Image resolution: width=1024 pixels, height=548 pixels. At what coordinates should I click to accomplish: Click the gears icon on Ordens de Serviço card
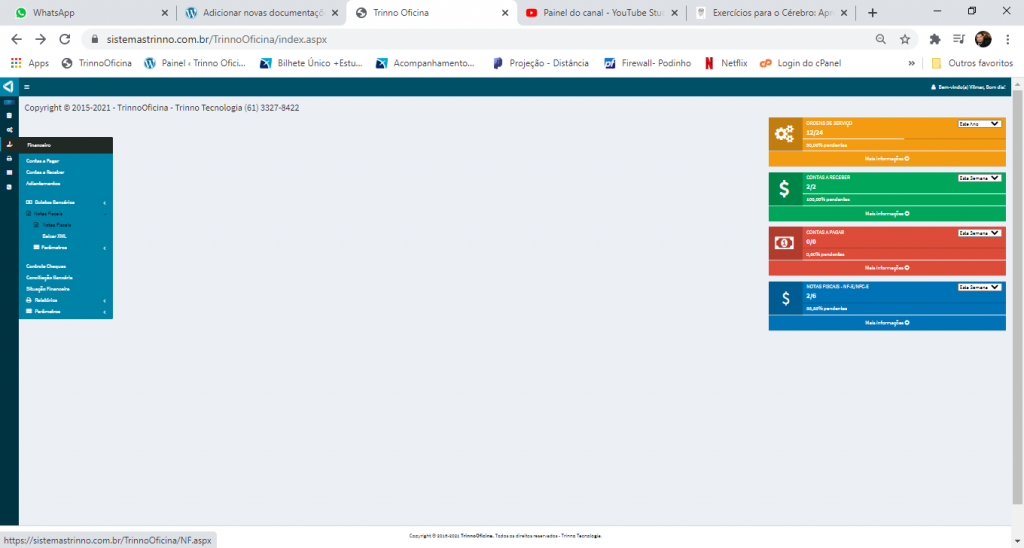click(x=784, y=134)
